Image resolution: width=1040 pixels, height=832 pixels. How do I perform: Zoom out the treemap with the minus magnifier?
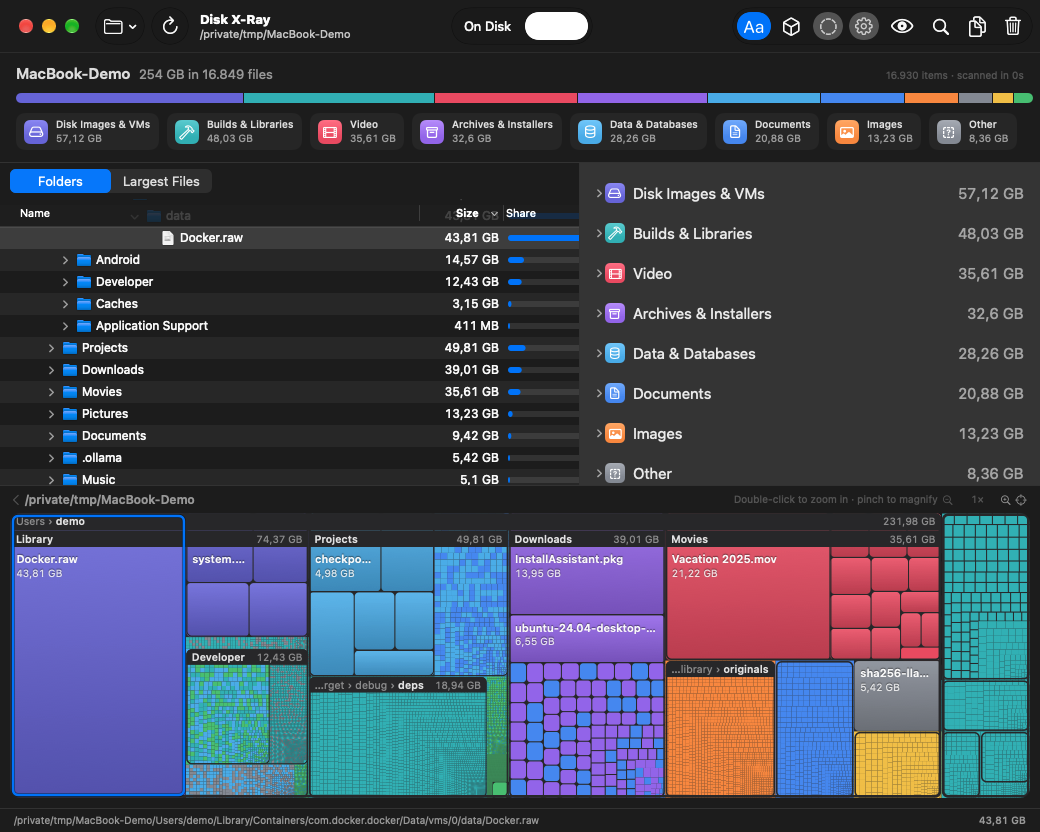coord(948,500)
